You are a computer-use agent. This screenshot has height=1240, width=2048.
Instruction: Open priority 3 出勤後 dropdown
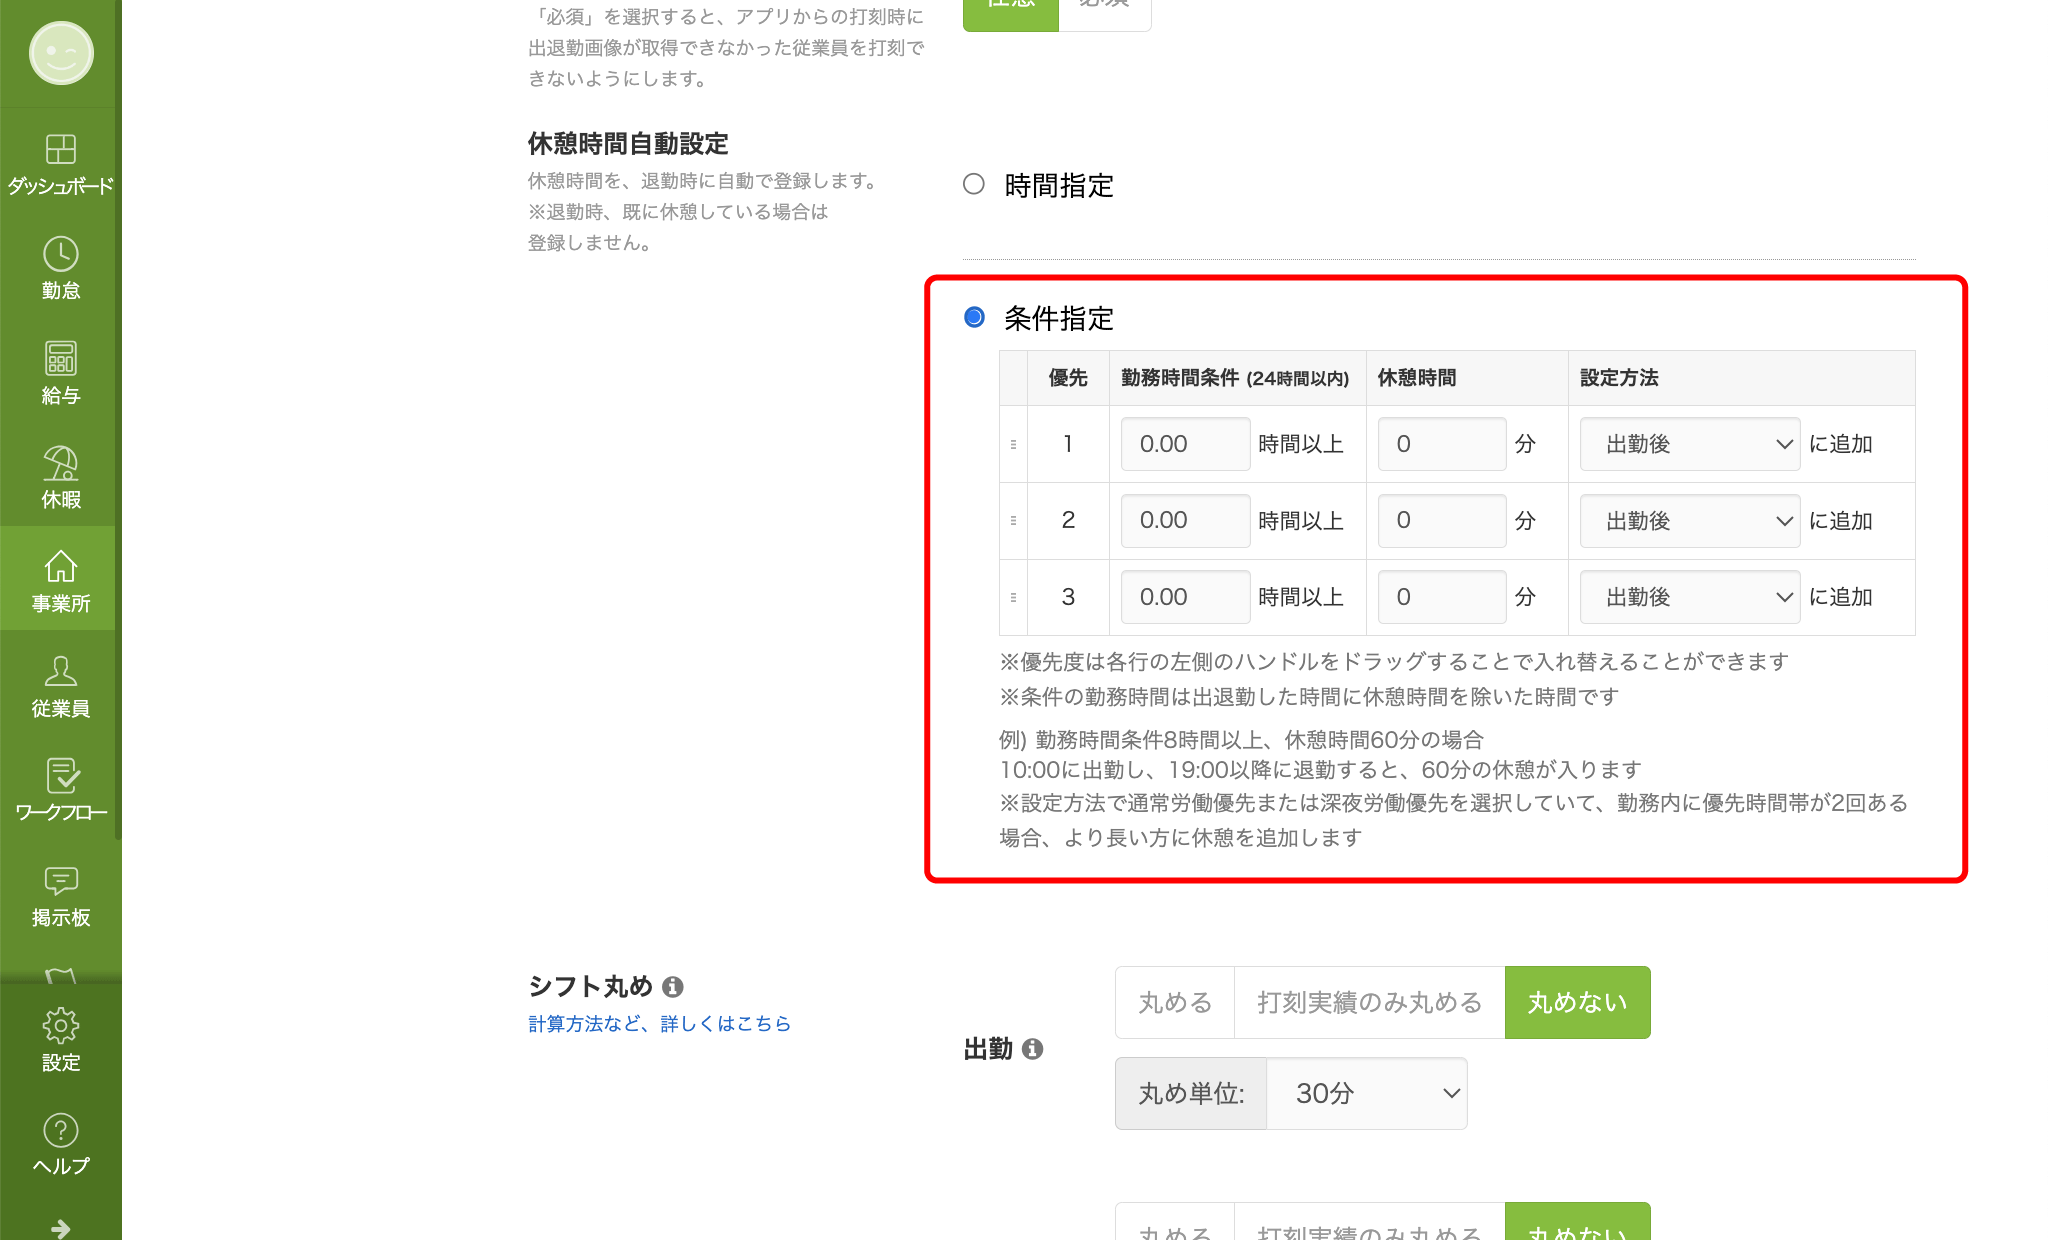click(1689, 597)
